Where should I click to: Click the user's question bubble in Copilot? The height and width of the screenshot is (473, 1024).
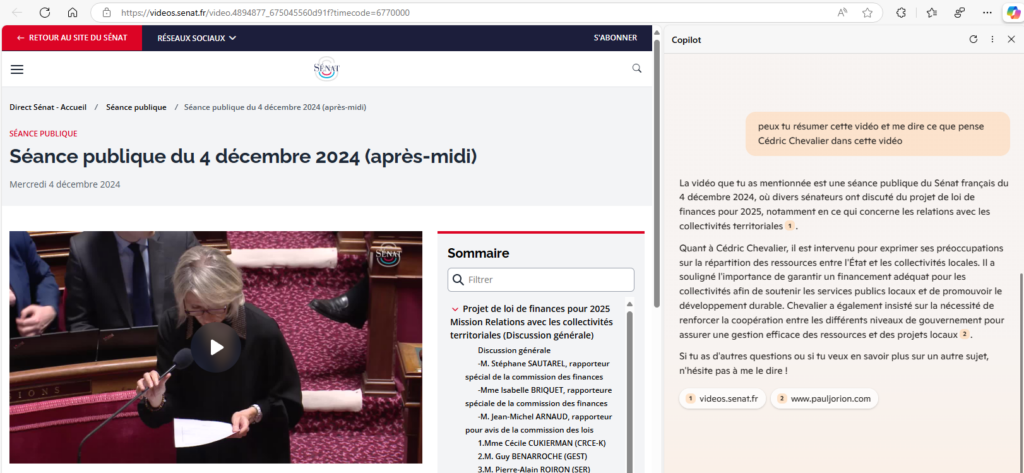(878, 134)
